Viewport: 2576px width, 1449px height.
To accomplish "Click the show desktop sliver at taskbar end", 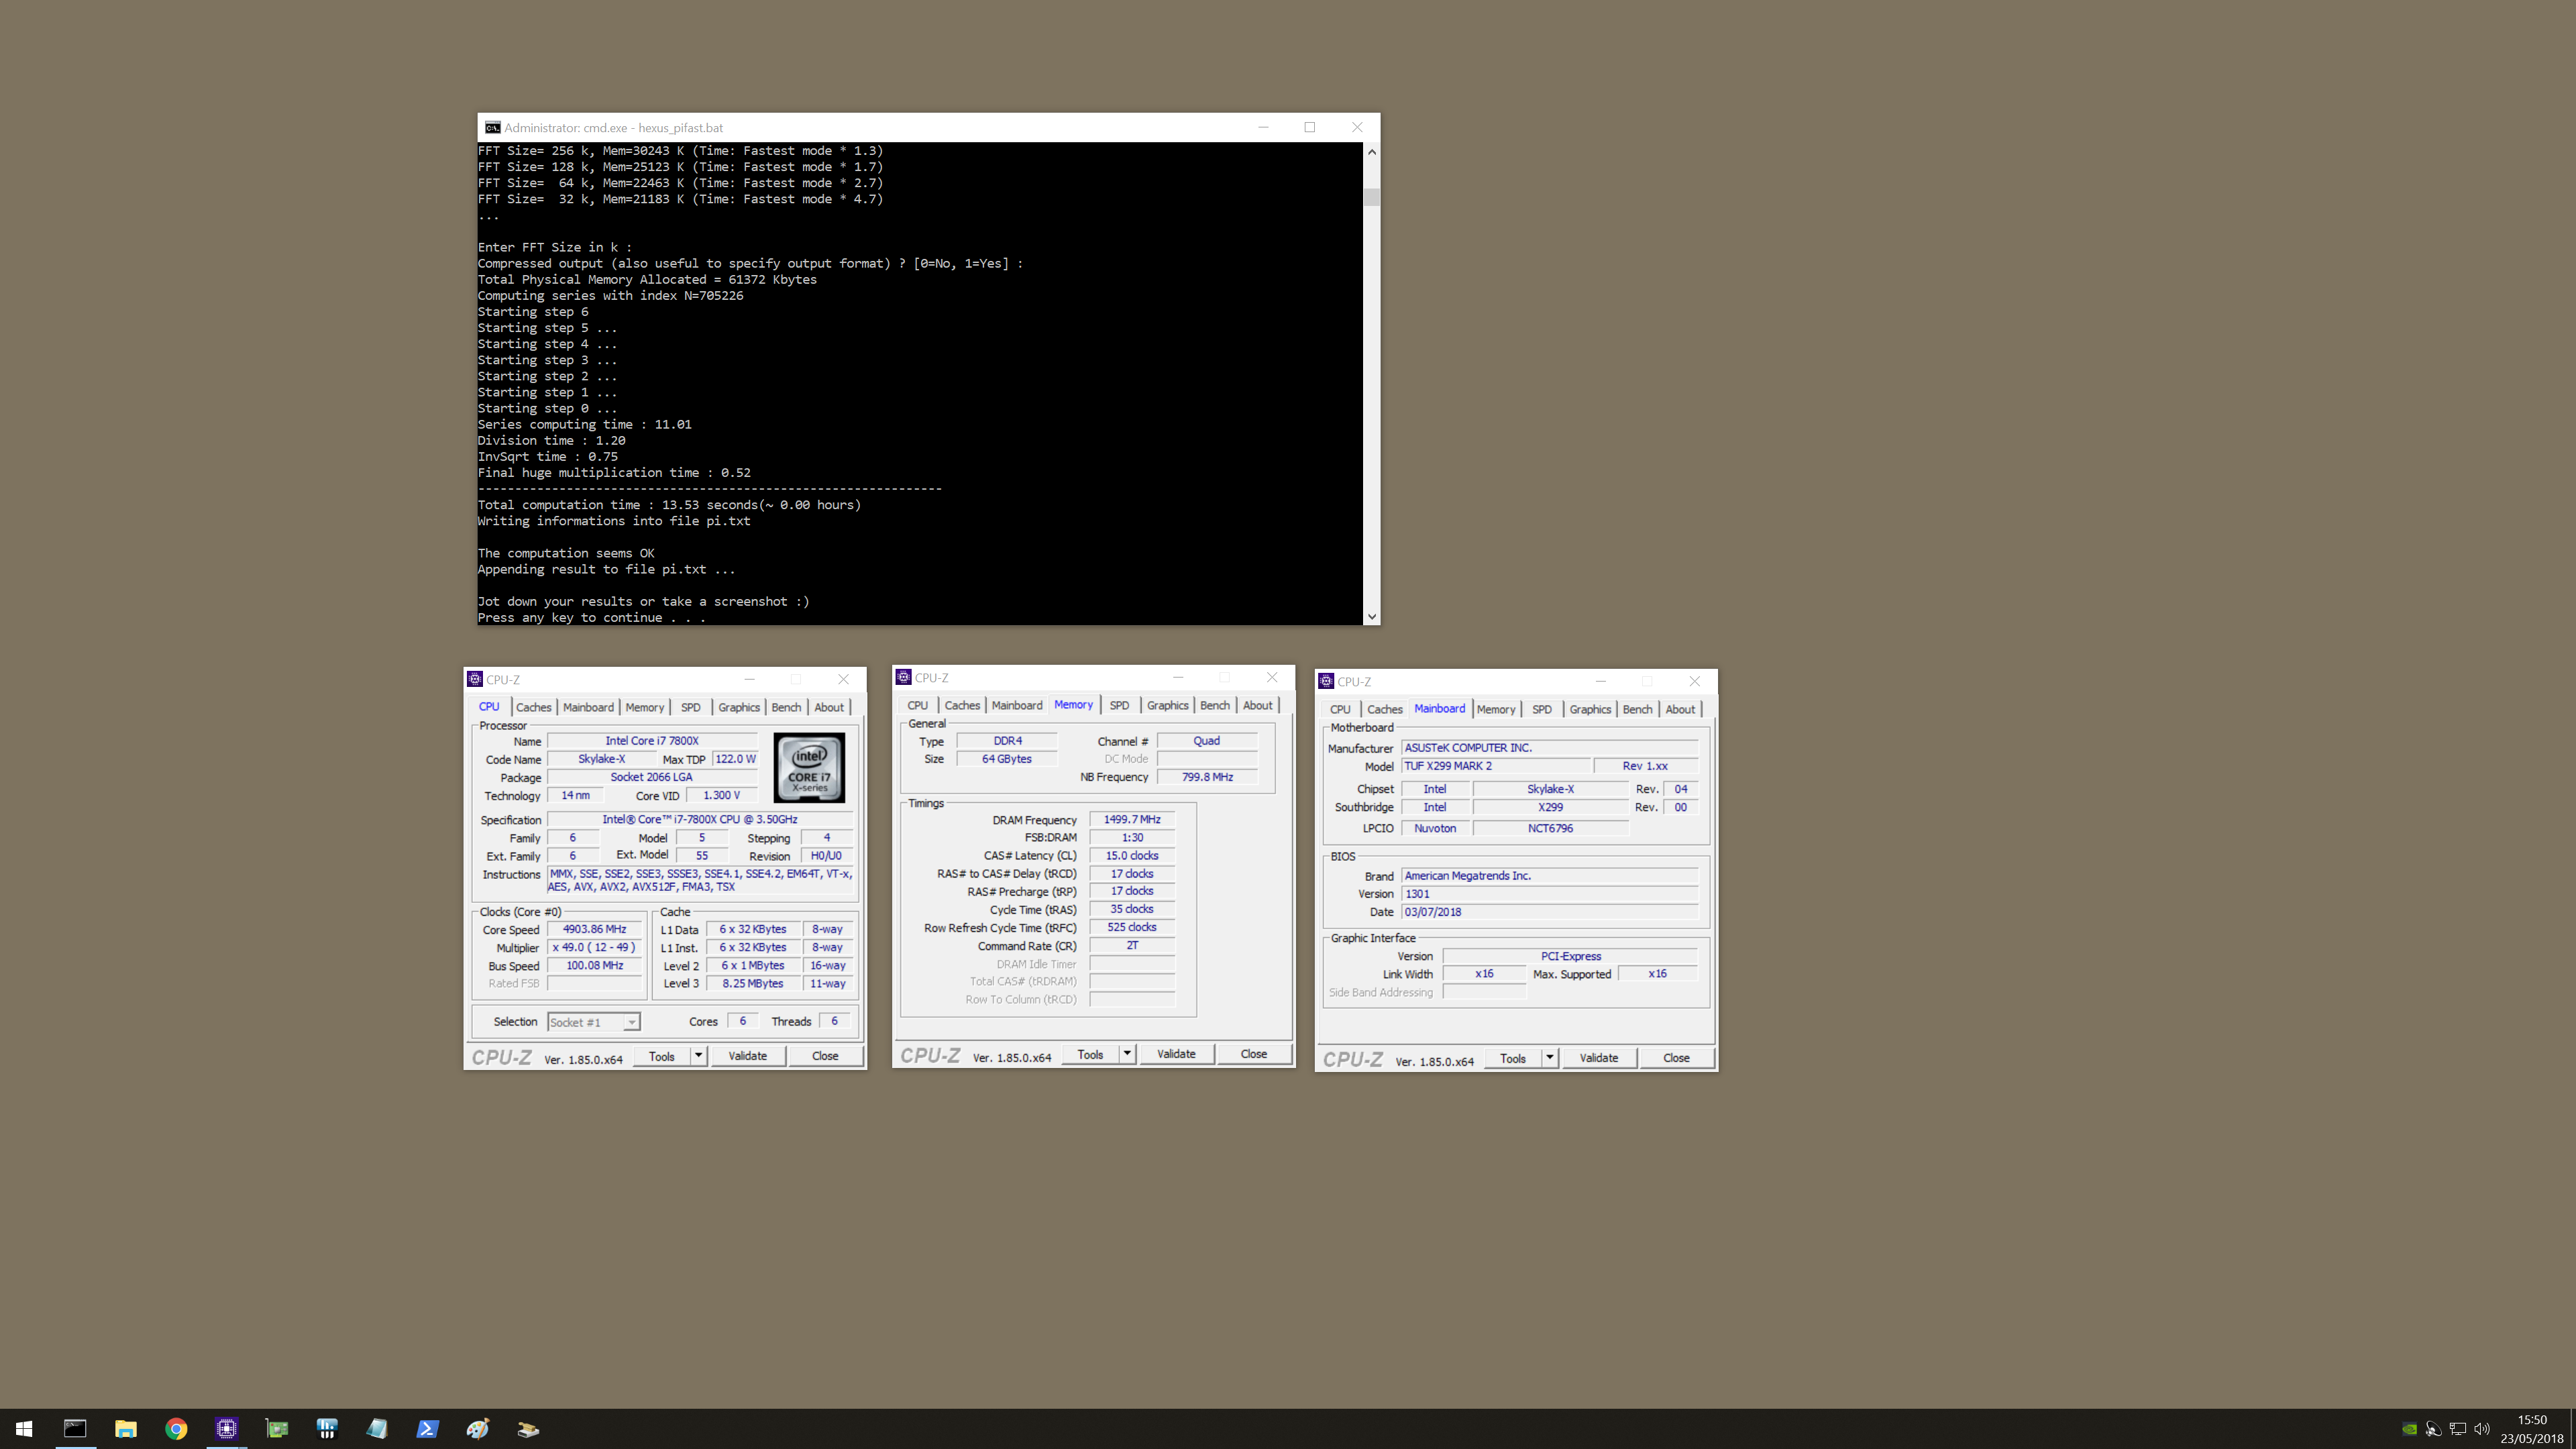I will pos(2572,1429).
